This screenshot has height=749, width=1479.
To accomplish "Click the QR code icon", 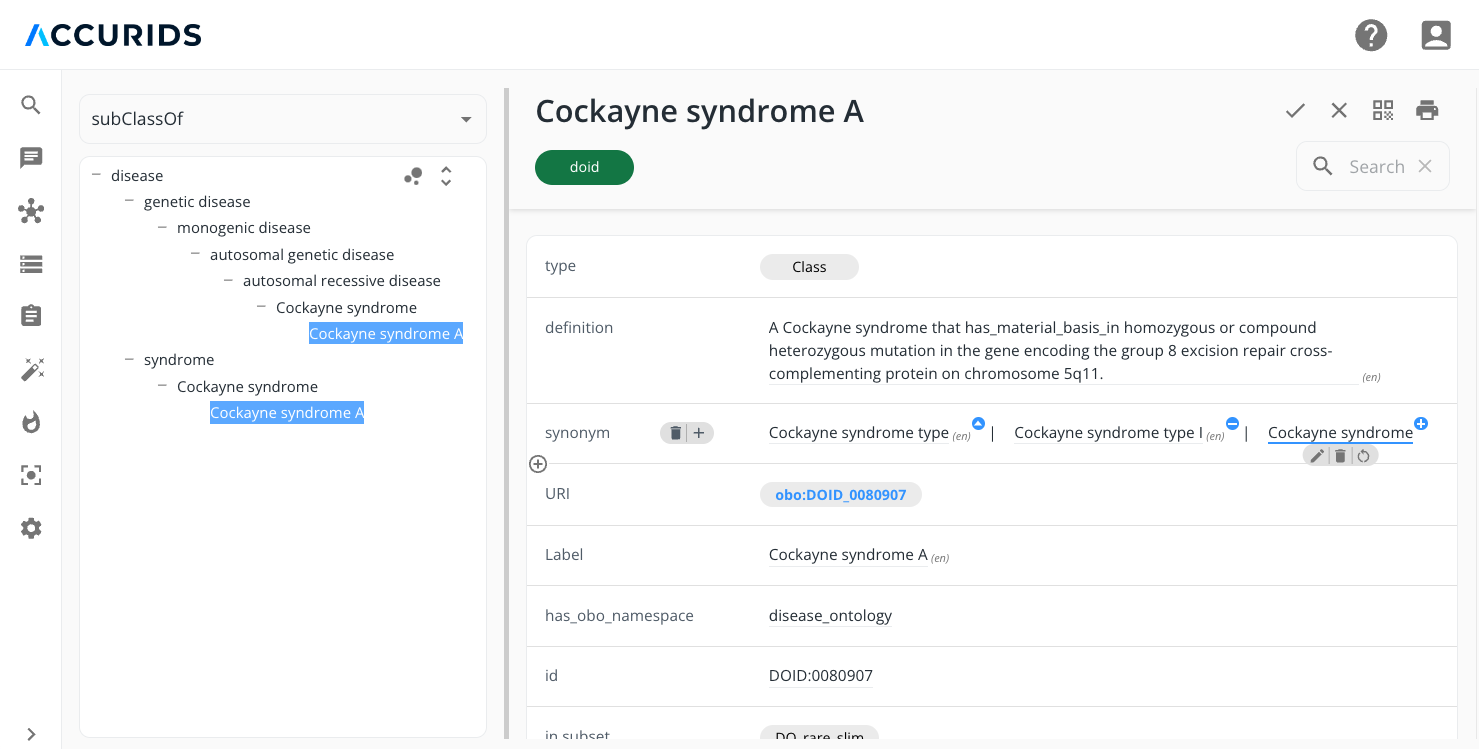I will 1383,110.
